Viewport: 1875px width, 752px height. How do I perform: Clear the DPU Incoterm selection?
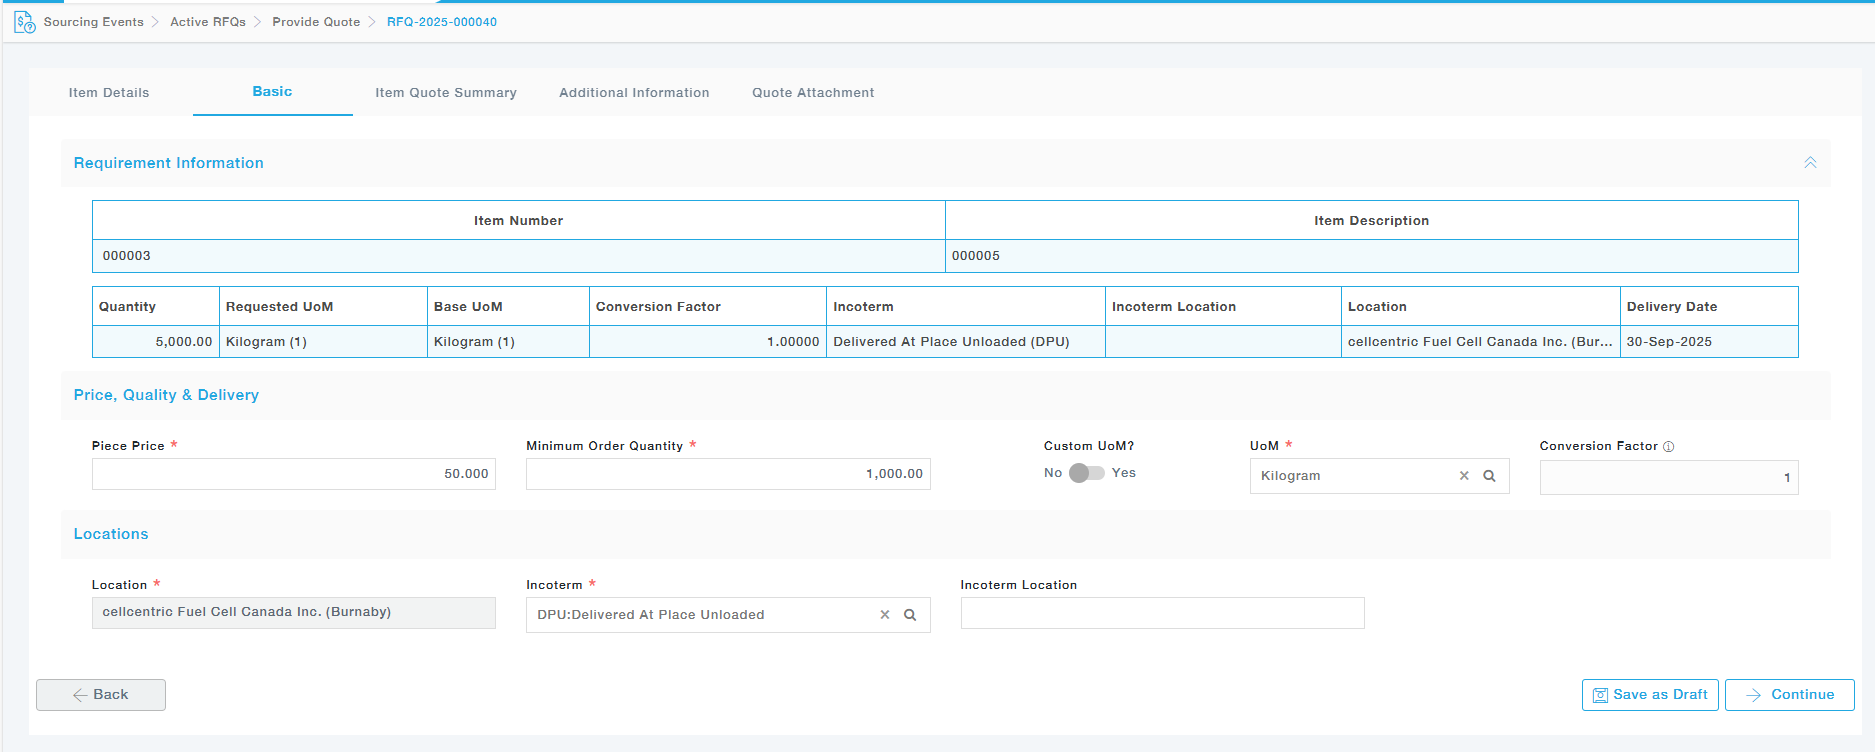click(x=884, y=615)
